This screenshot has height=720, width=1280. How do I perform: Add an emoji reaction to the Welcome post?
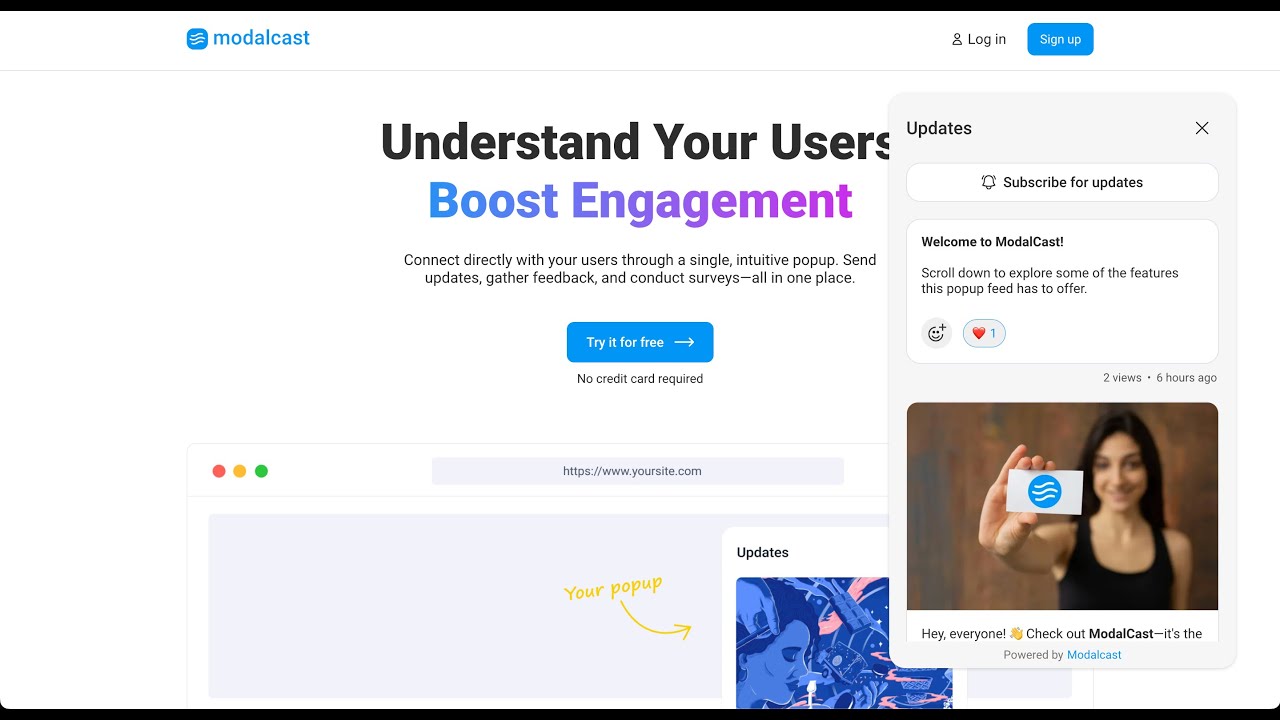936,333
